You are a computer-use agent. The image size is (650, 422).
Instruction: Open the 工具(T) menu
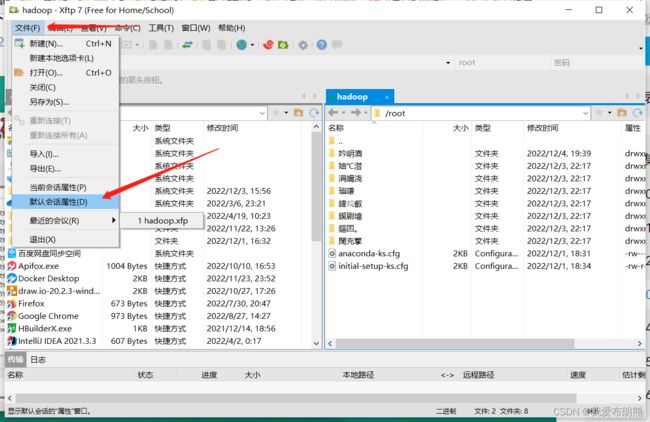(161, 28)
